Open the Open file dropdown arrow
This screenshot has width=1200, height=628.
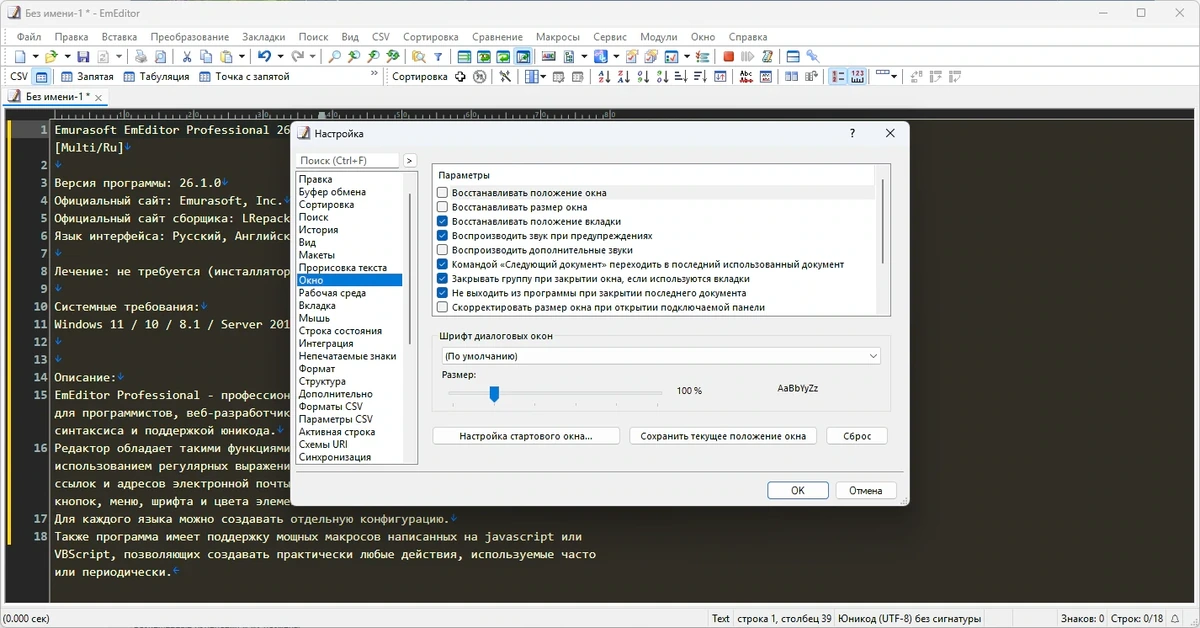[x=67, y=56]
